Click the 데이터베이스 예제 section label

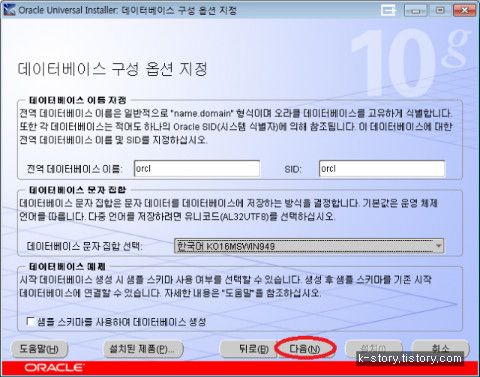click(x=67, y=266)
